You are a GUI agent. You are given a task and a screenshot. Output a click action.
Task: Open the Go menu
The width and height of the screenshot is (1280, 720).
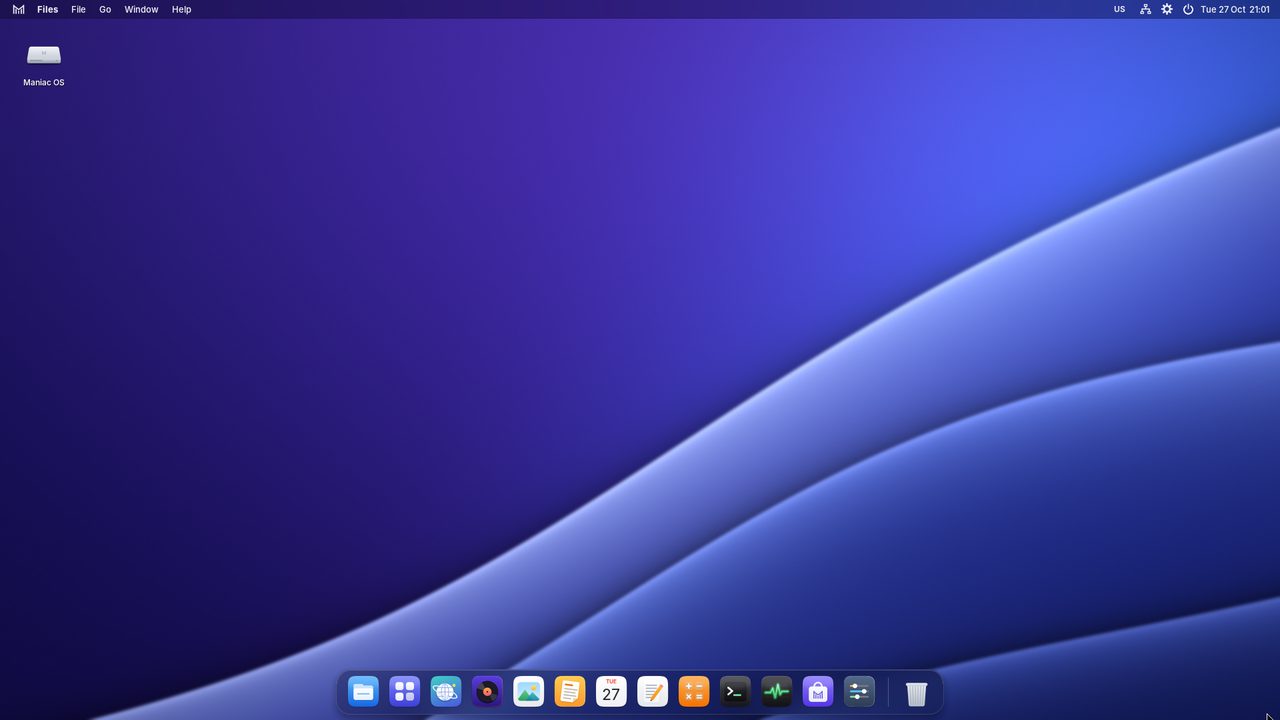(x=105, y=9)
